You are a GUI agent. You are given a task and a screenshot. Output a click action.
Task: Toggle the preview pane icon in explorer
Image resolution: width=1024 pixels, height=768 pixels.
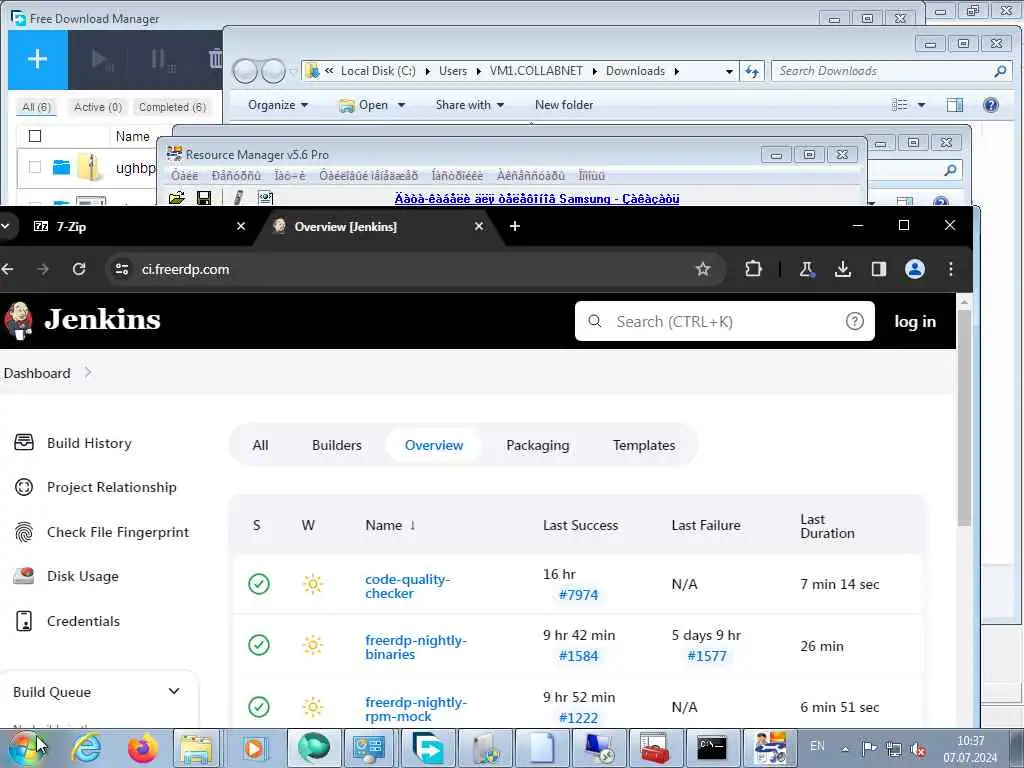[954, 105]
